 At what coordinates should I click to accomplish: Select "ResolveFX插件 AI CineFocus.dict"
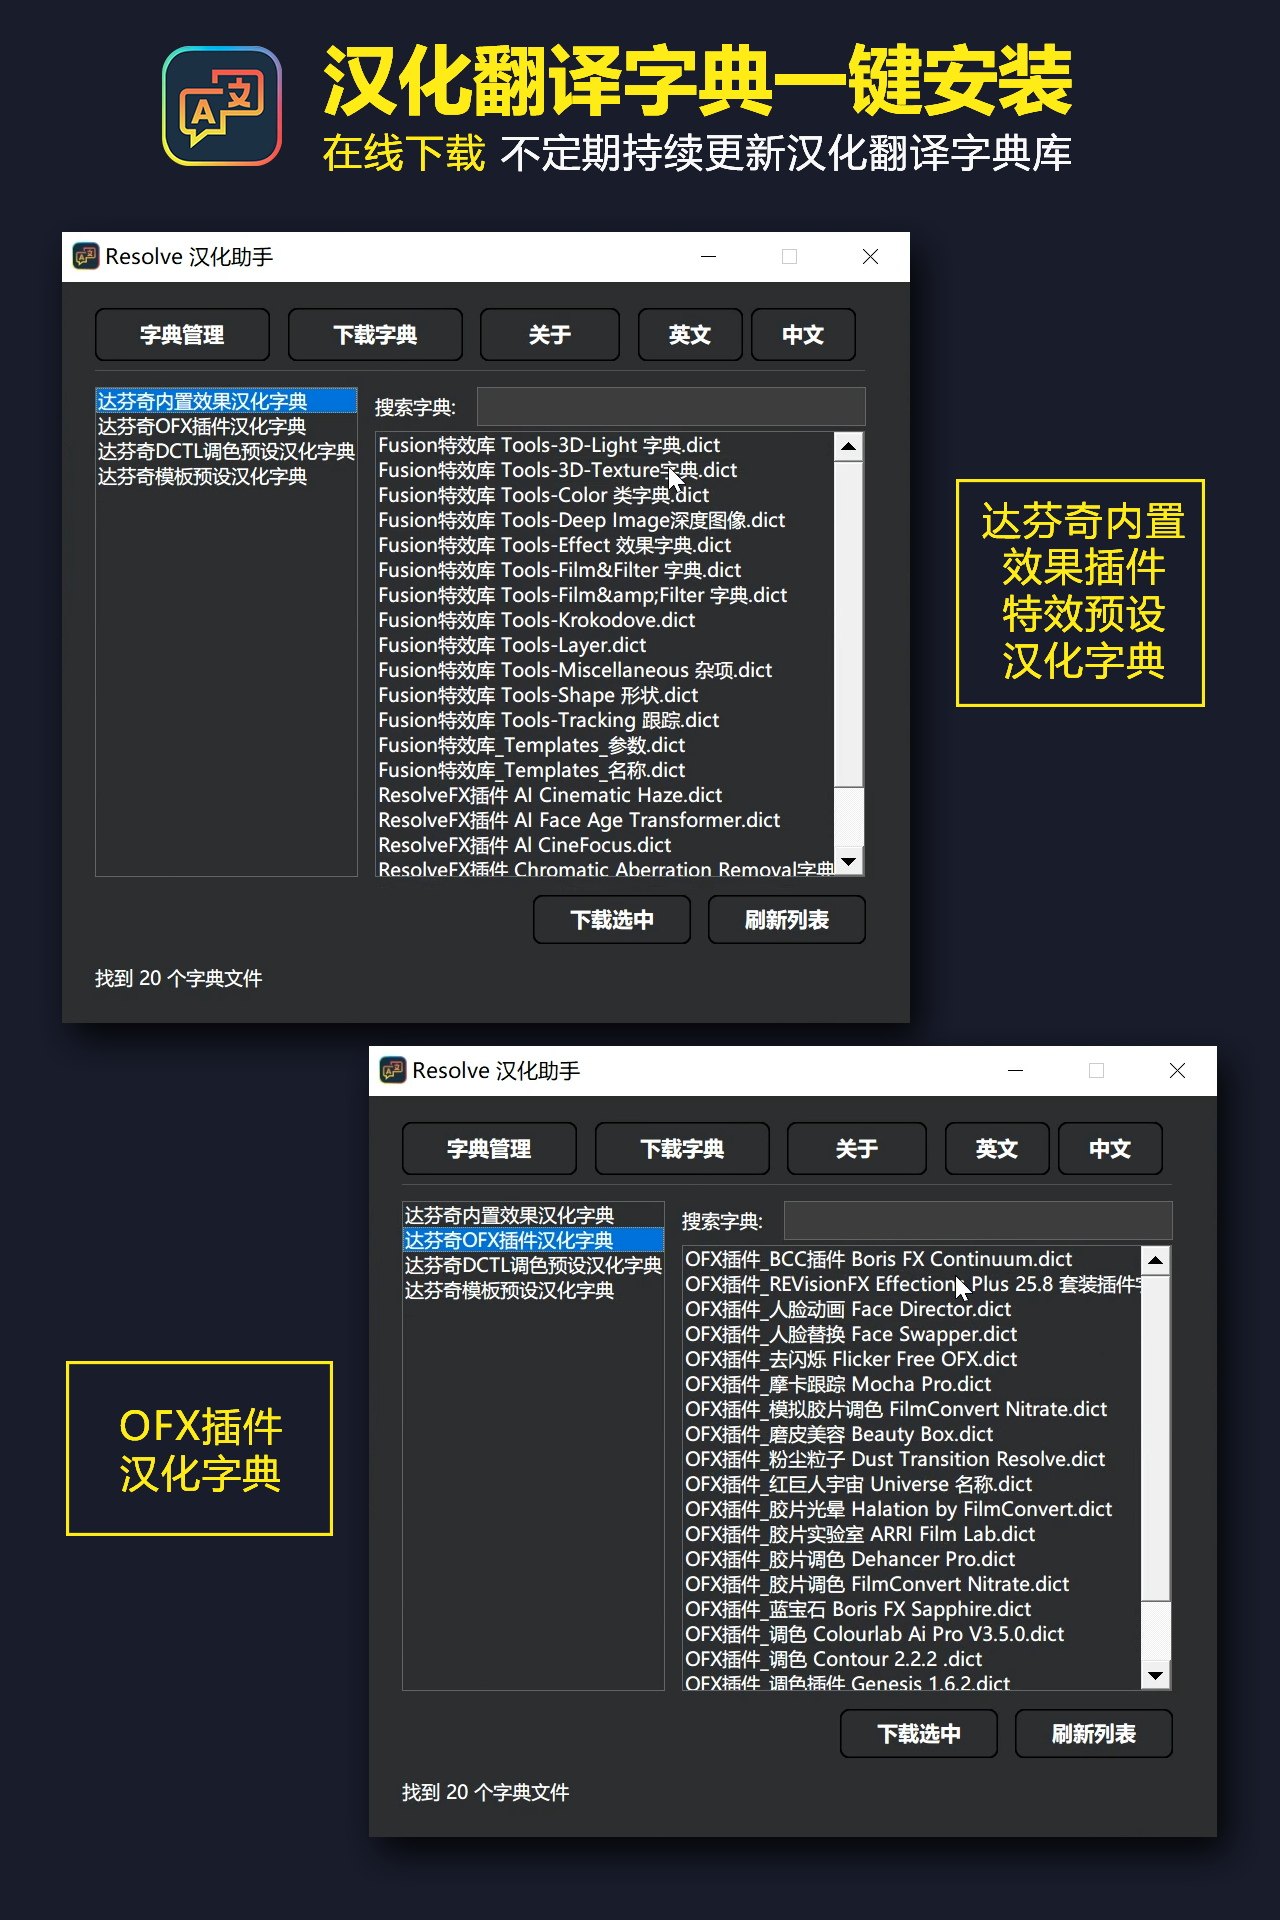pos(605,845)
